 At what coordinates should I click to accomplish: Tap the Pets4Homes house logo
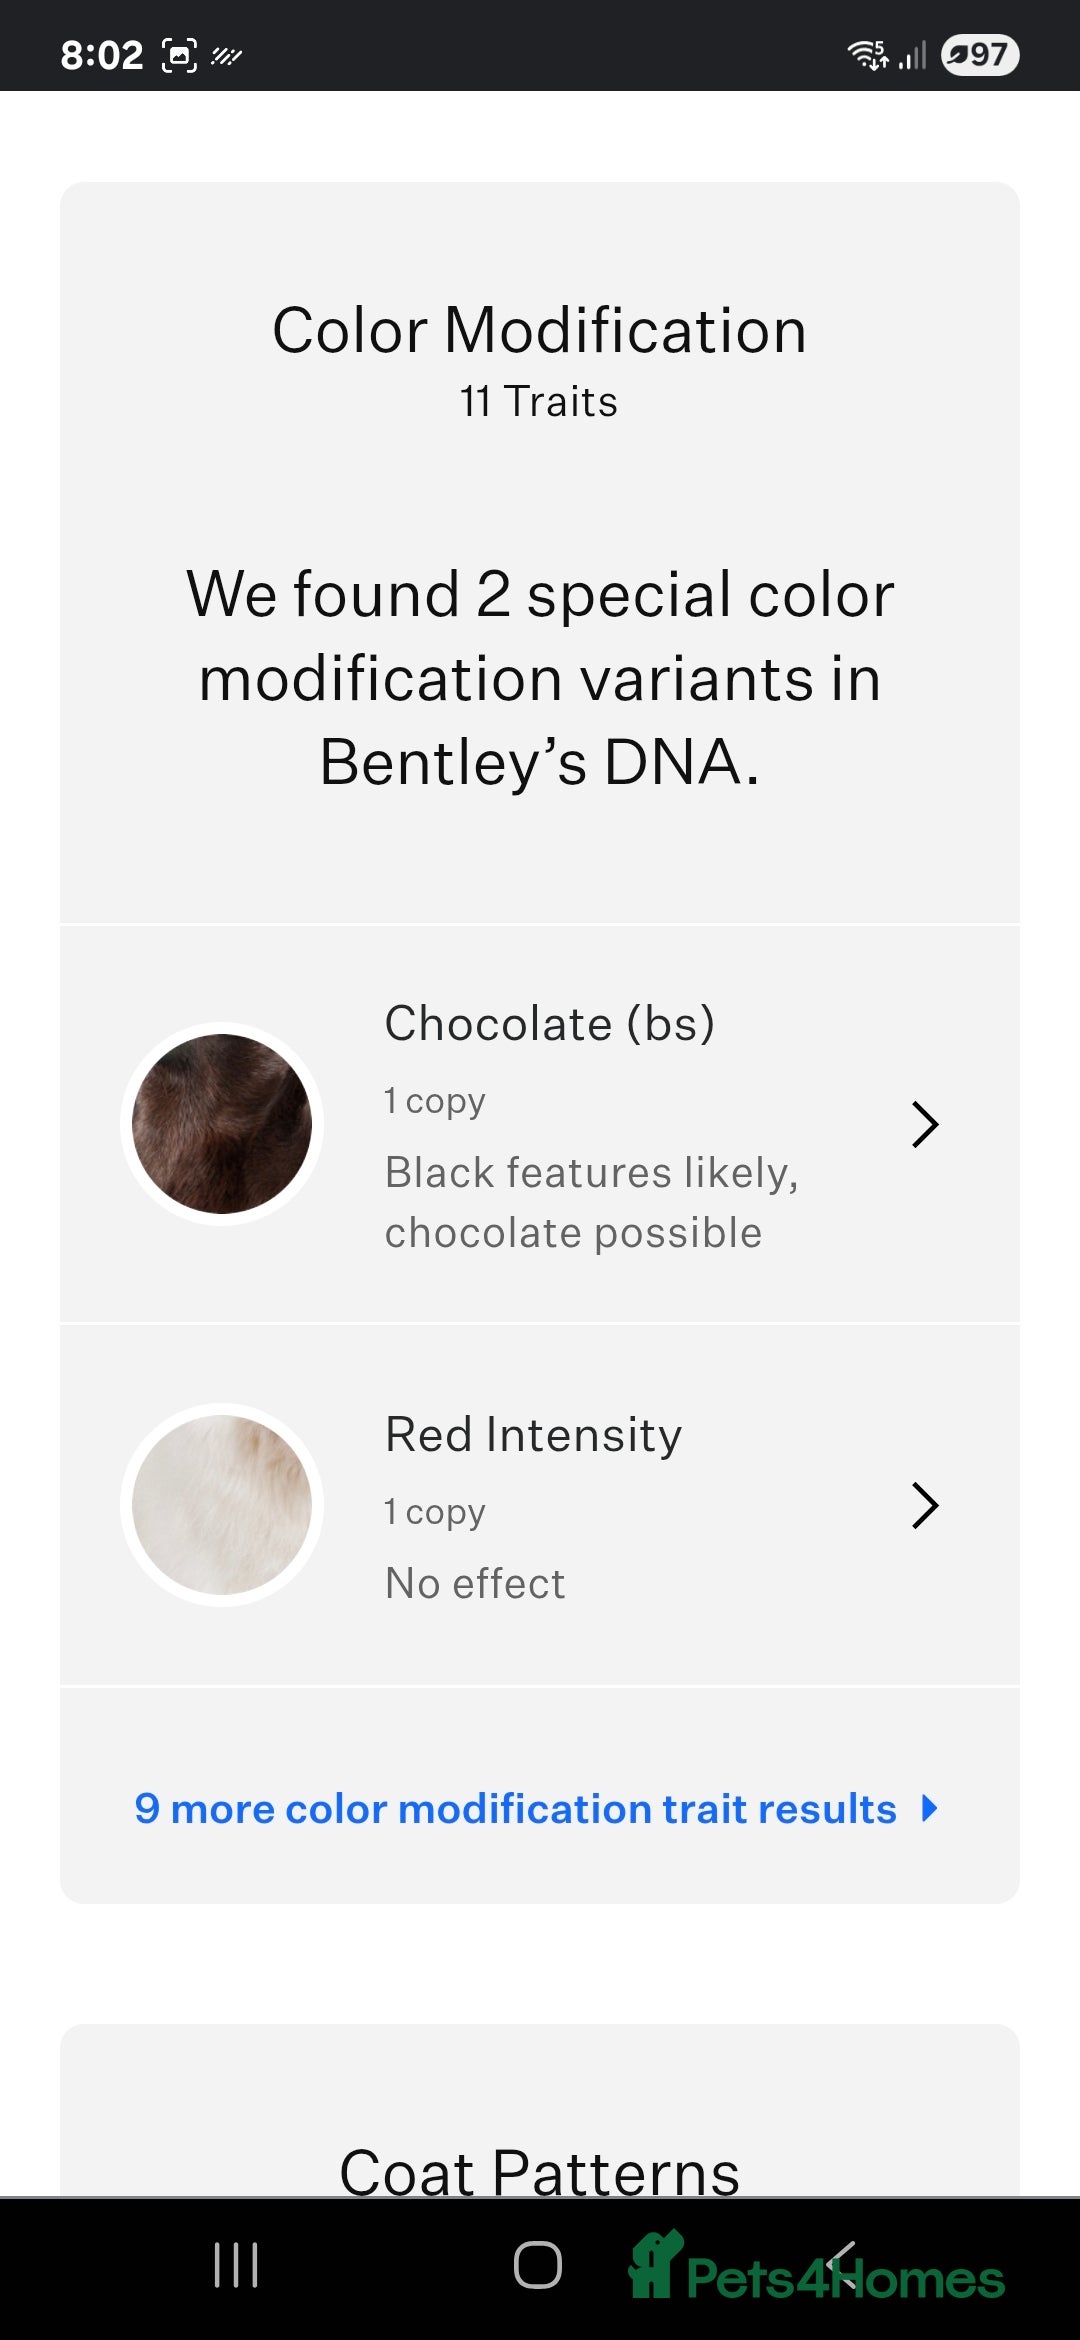pyautogui.click(x=656, y=2264)
